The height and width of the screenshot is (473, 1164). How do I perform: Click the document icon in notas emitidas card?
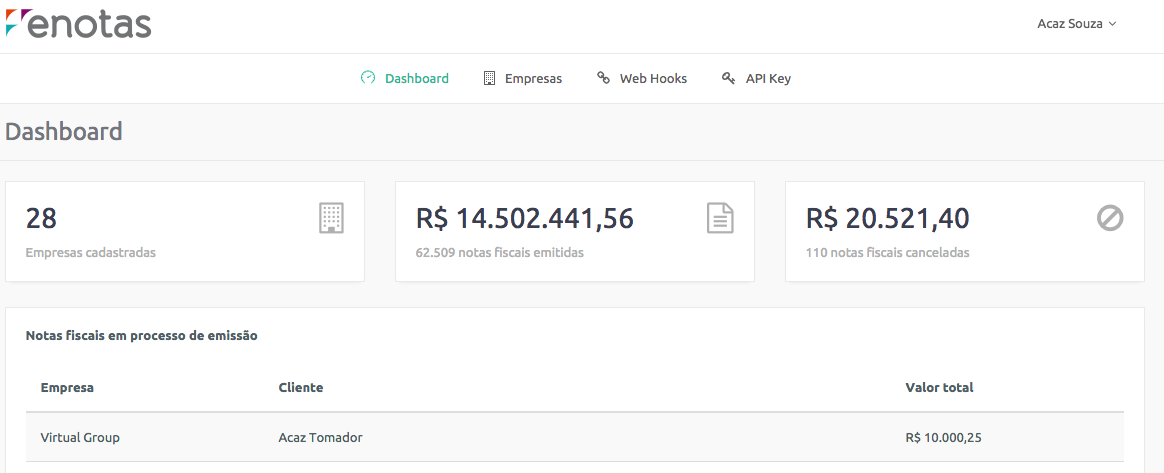pos(720,218)
